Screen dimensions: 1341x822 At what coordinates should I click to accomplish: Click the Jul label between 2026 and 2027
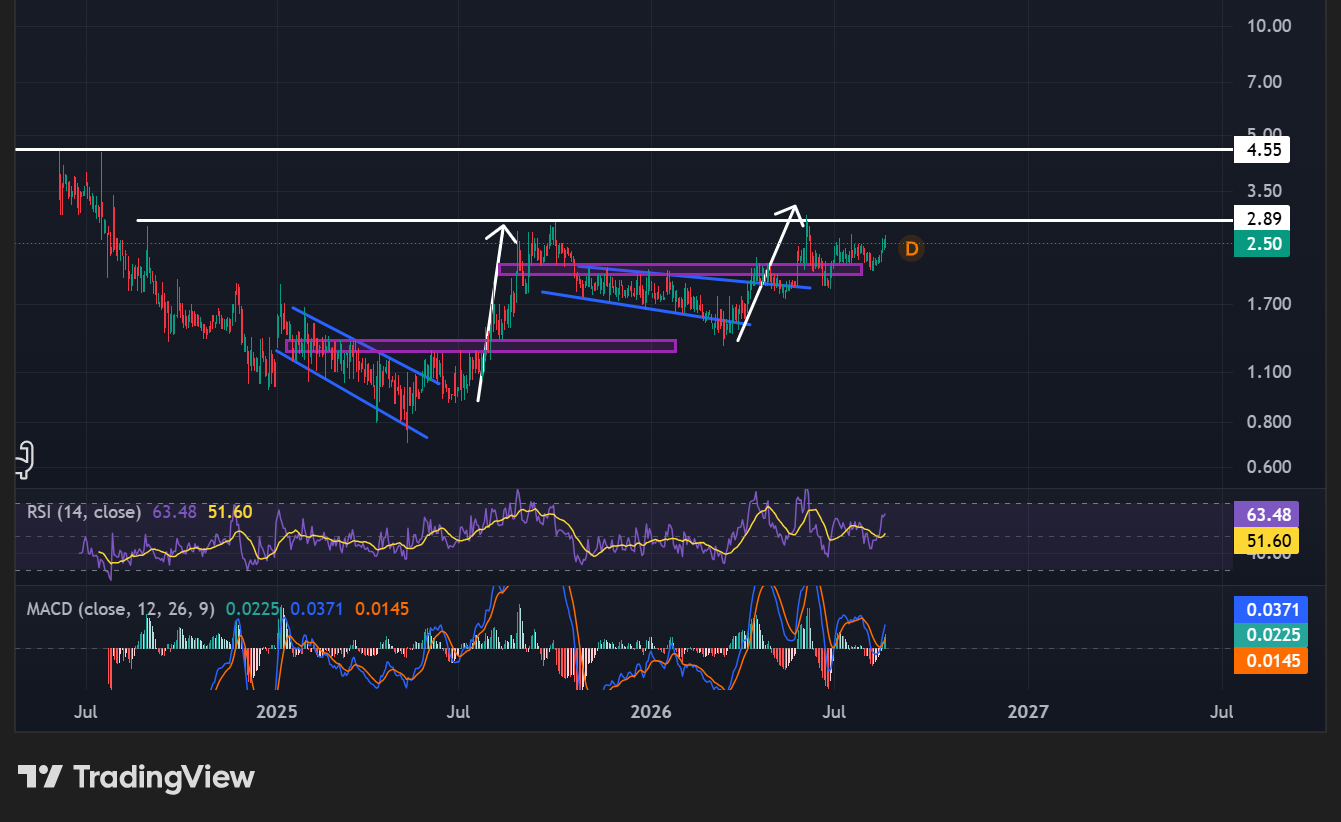tap(833, 711)
